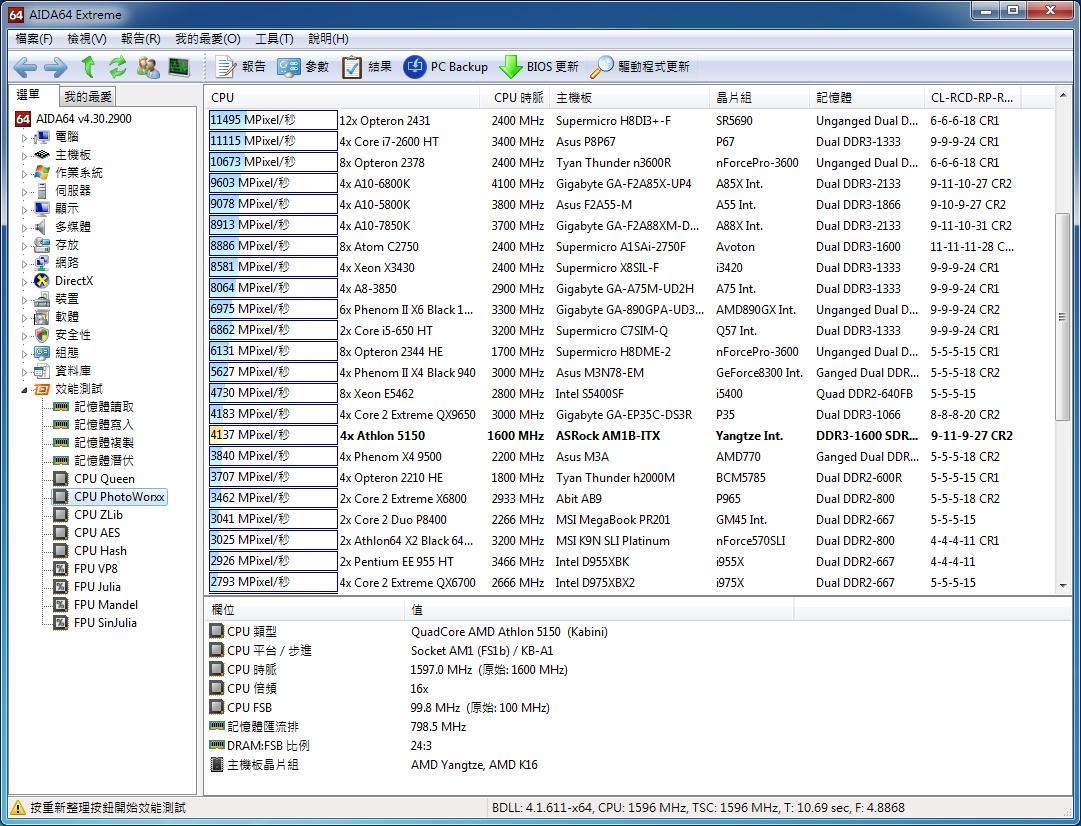
Task: Click the Forward navigation arrow icon
Action: coord(56,67)
